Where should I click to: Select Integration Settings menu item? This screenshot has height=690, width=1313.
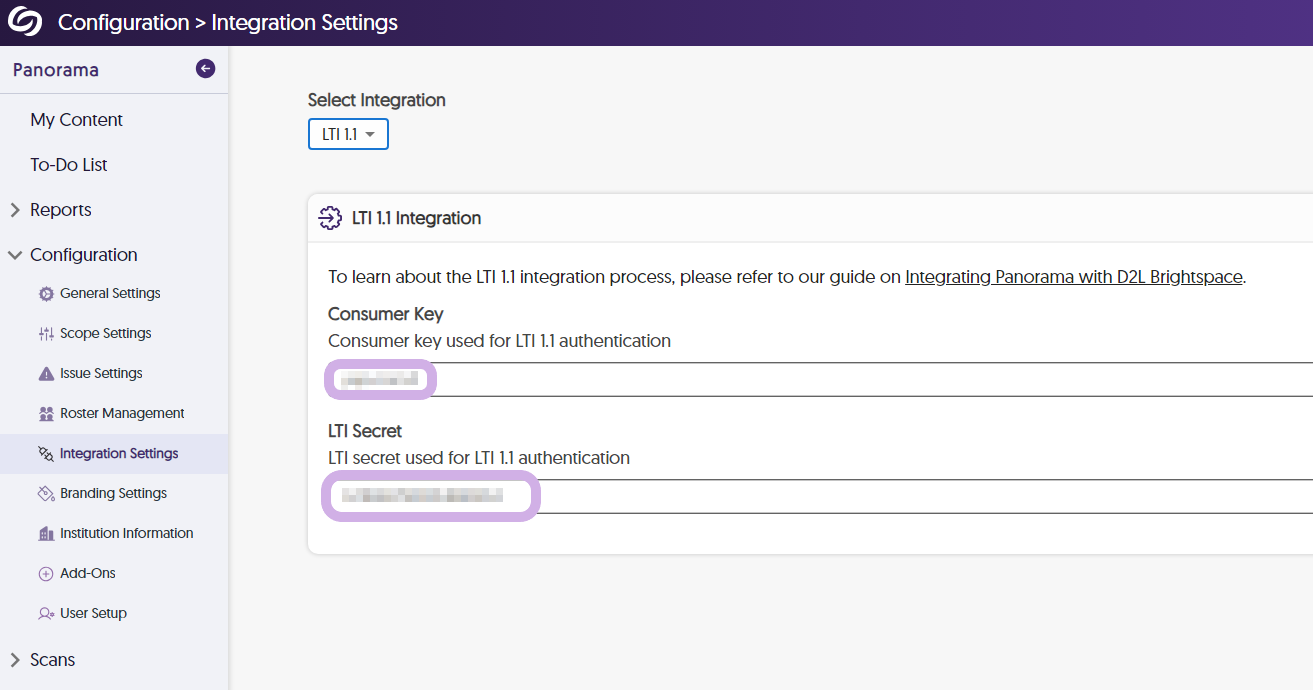click(x=119, y=454)
